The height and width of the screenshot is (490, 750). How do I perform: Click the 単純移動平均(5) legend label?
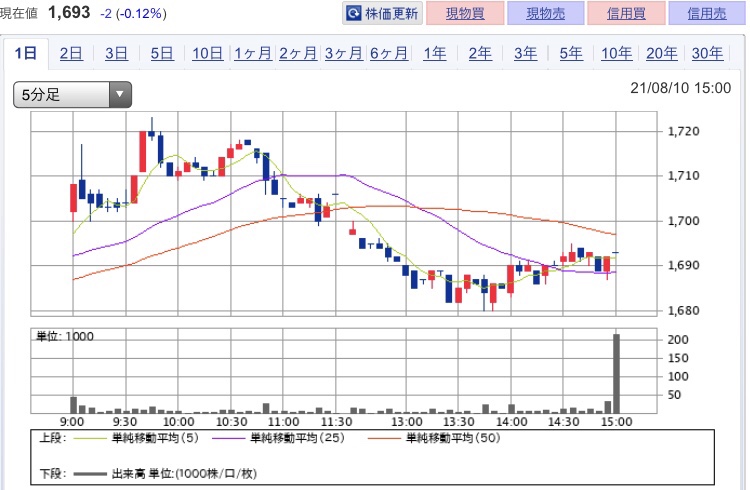(155, 437)
